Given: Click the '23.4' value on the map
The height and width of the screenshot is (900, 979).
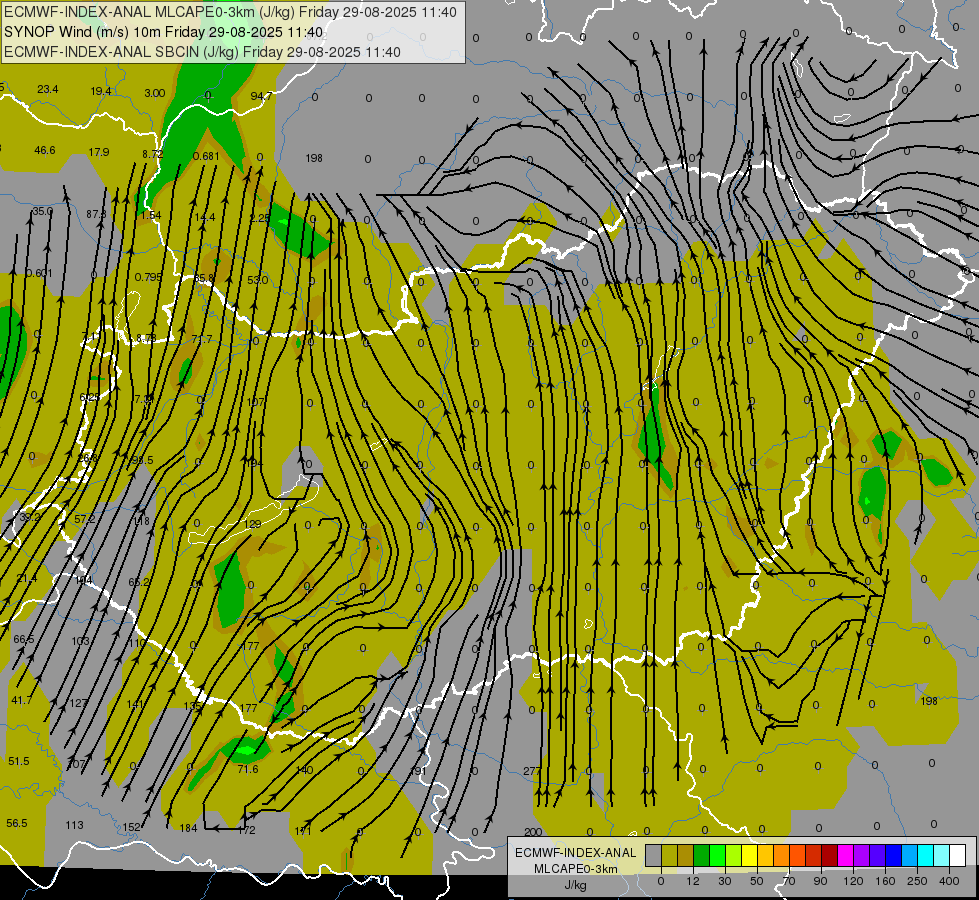Looking at the screenshot, I should coord(47,89).
